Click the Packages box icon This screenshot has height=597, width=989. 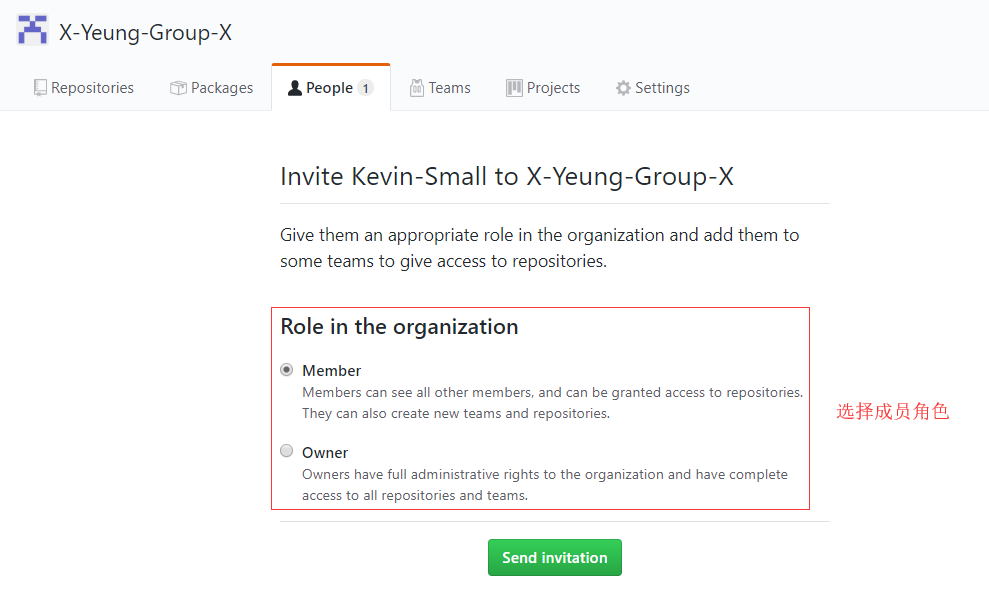tap(178, 88)
